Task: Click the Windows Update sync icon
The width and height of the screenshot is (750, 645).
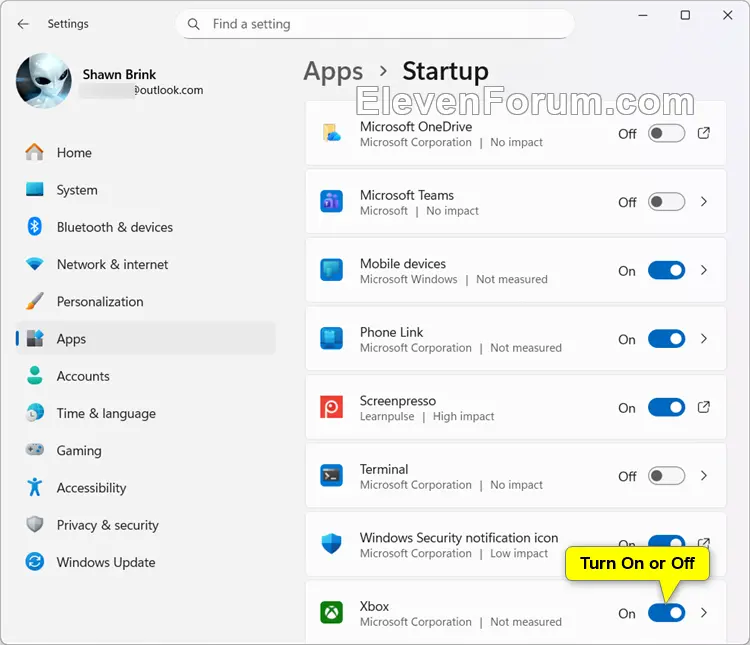Action: 34,562
